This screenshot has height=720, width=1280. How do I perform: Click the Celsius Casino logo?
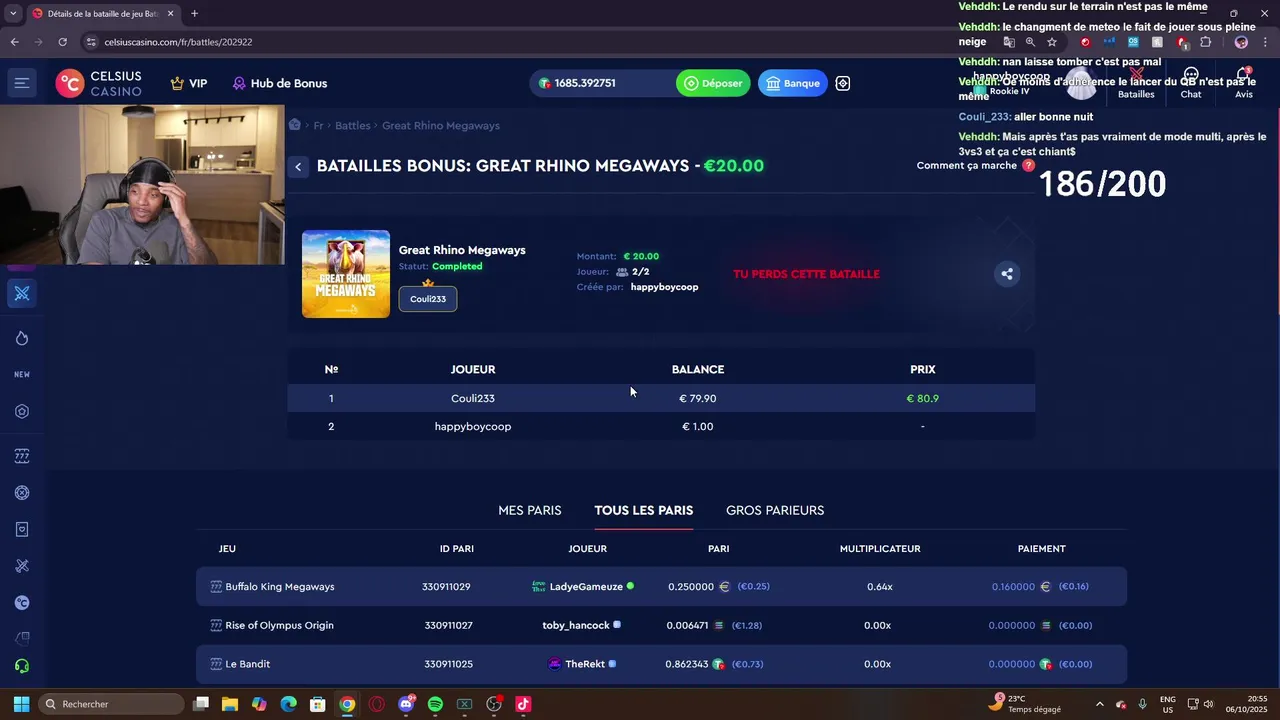pyautogui.click(x=99, y=83)
